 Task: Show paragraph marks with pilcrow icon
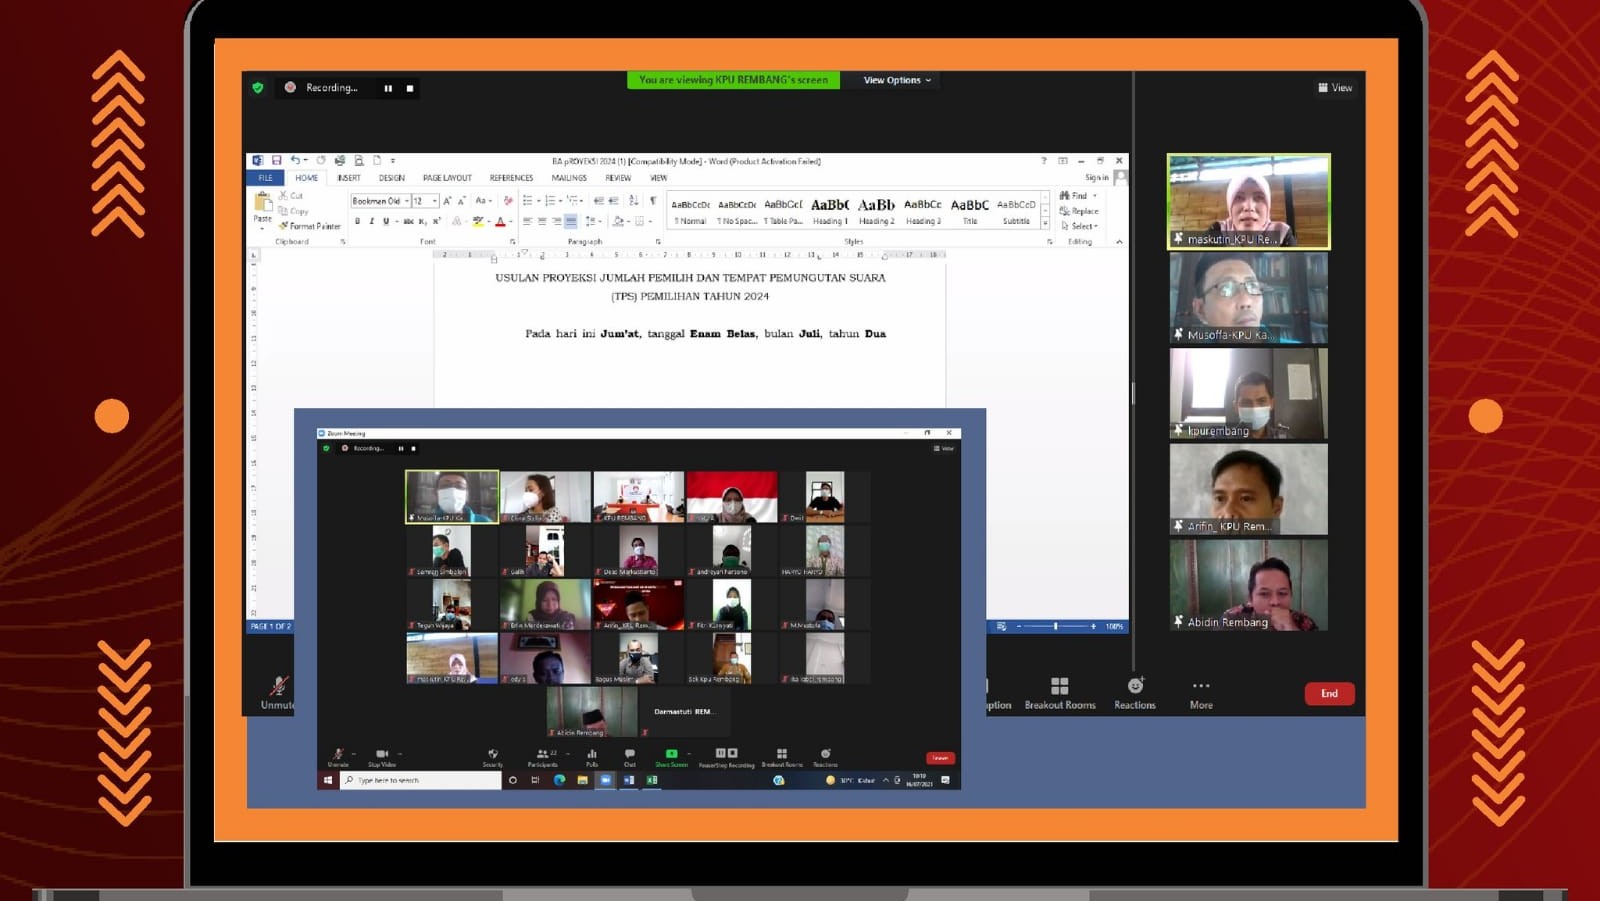[653, 201]
